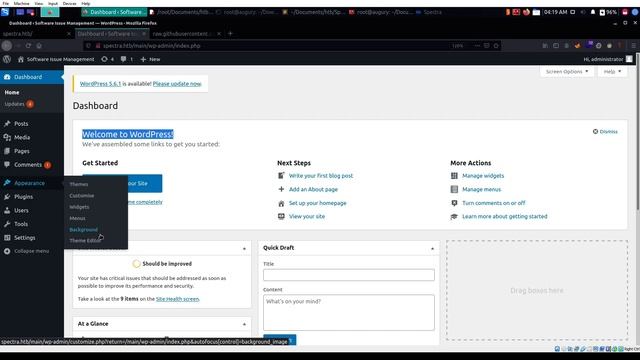640x360 pixels.
Task: Click the Quick Draft Title field
Action: [349, 275]
